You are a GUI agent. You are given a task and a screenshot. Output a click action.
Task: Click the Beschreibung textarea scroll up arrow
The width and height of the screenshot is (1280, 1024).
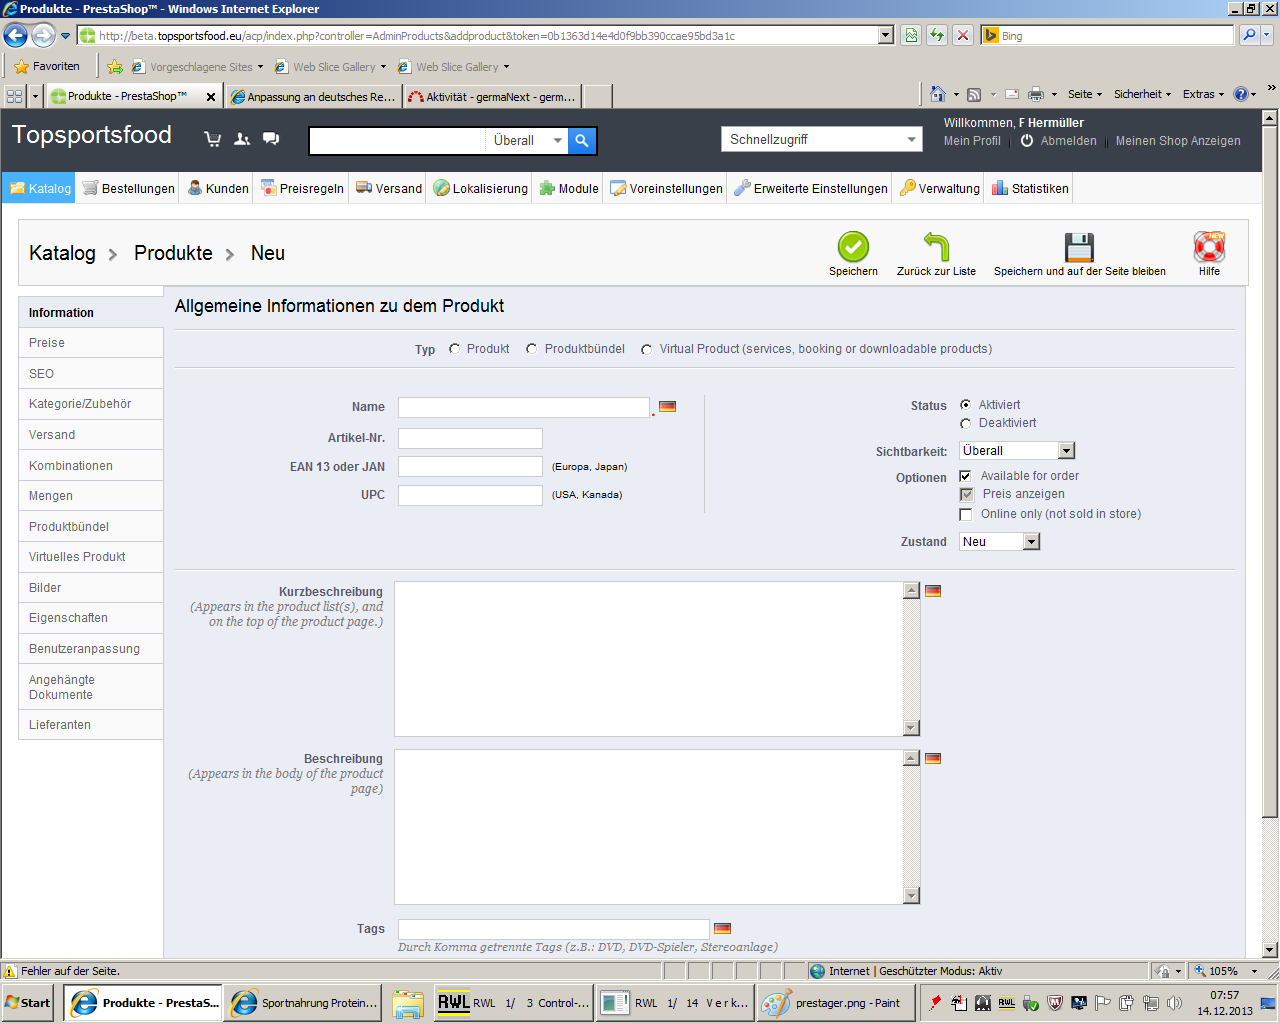(911, 758)
